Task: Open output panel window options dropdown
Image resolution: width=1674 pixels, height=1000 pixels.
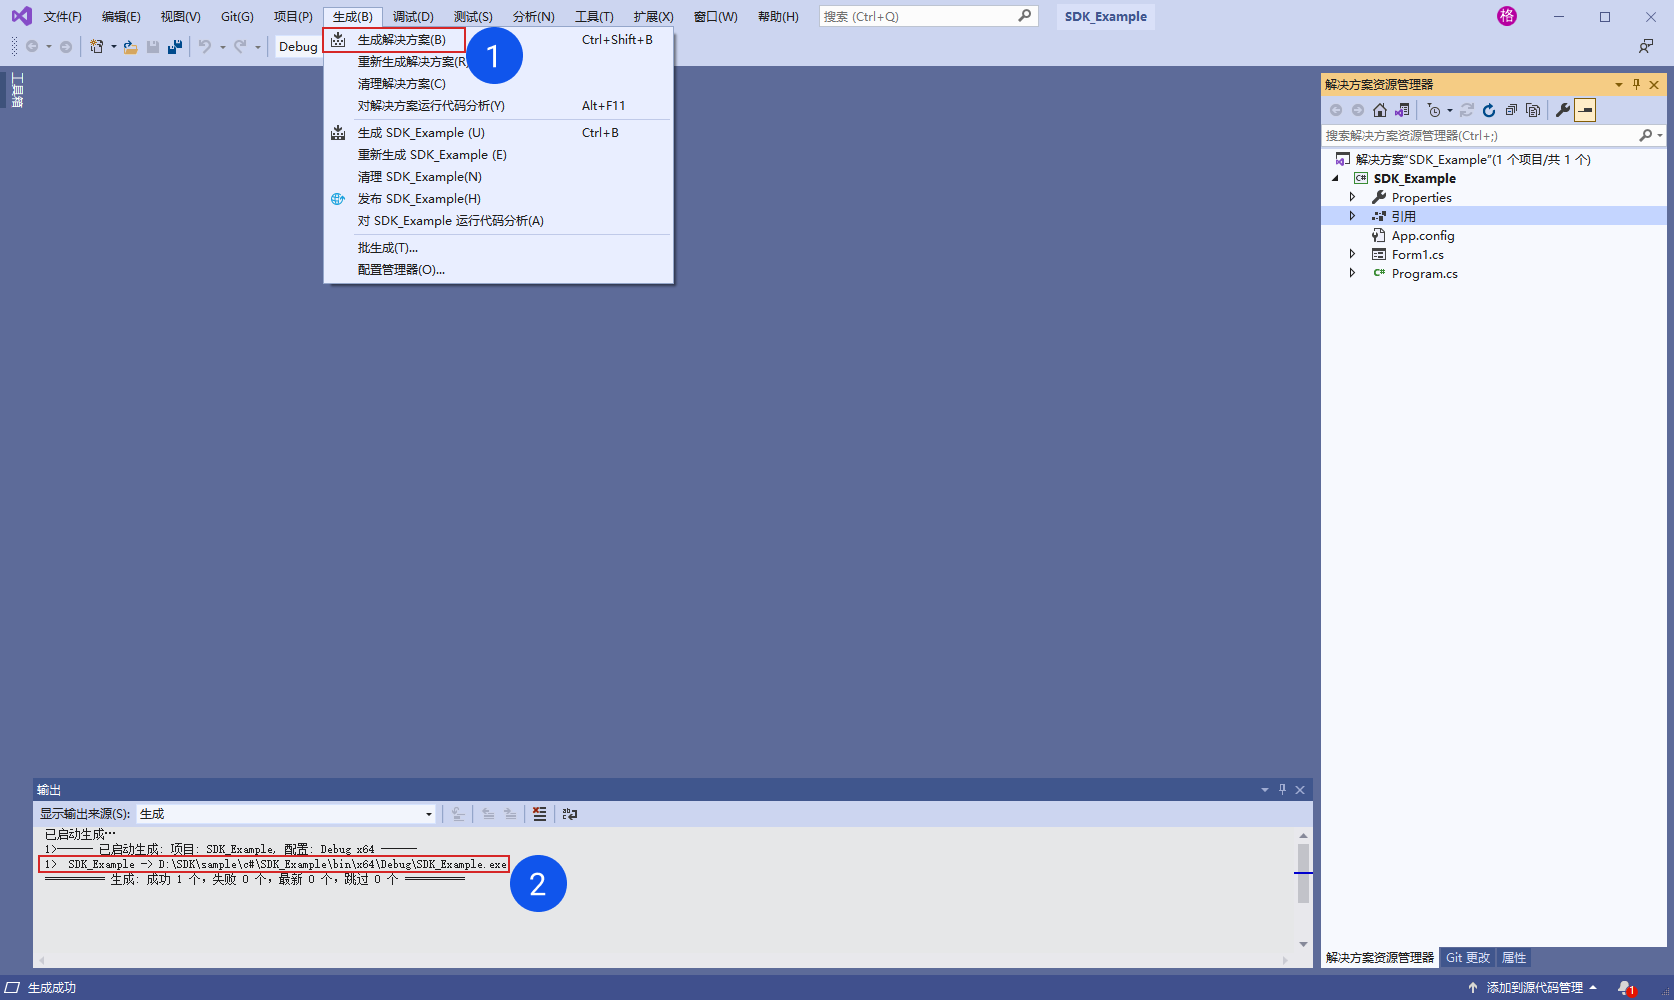Action: [1264, 790]
